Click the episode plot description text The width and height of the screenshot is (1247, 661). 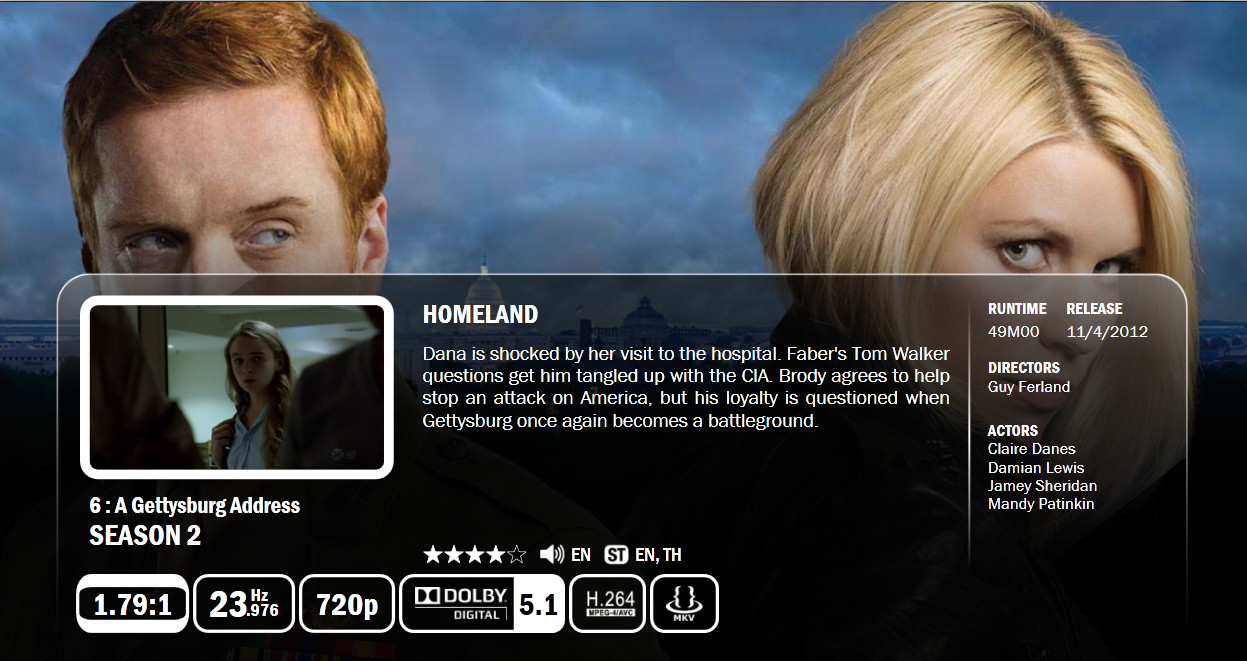(x=686, y=388)
